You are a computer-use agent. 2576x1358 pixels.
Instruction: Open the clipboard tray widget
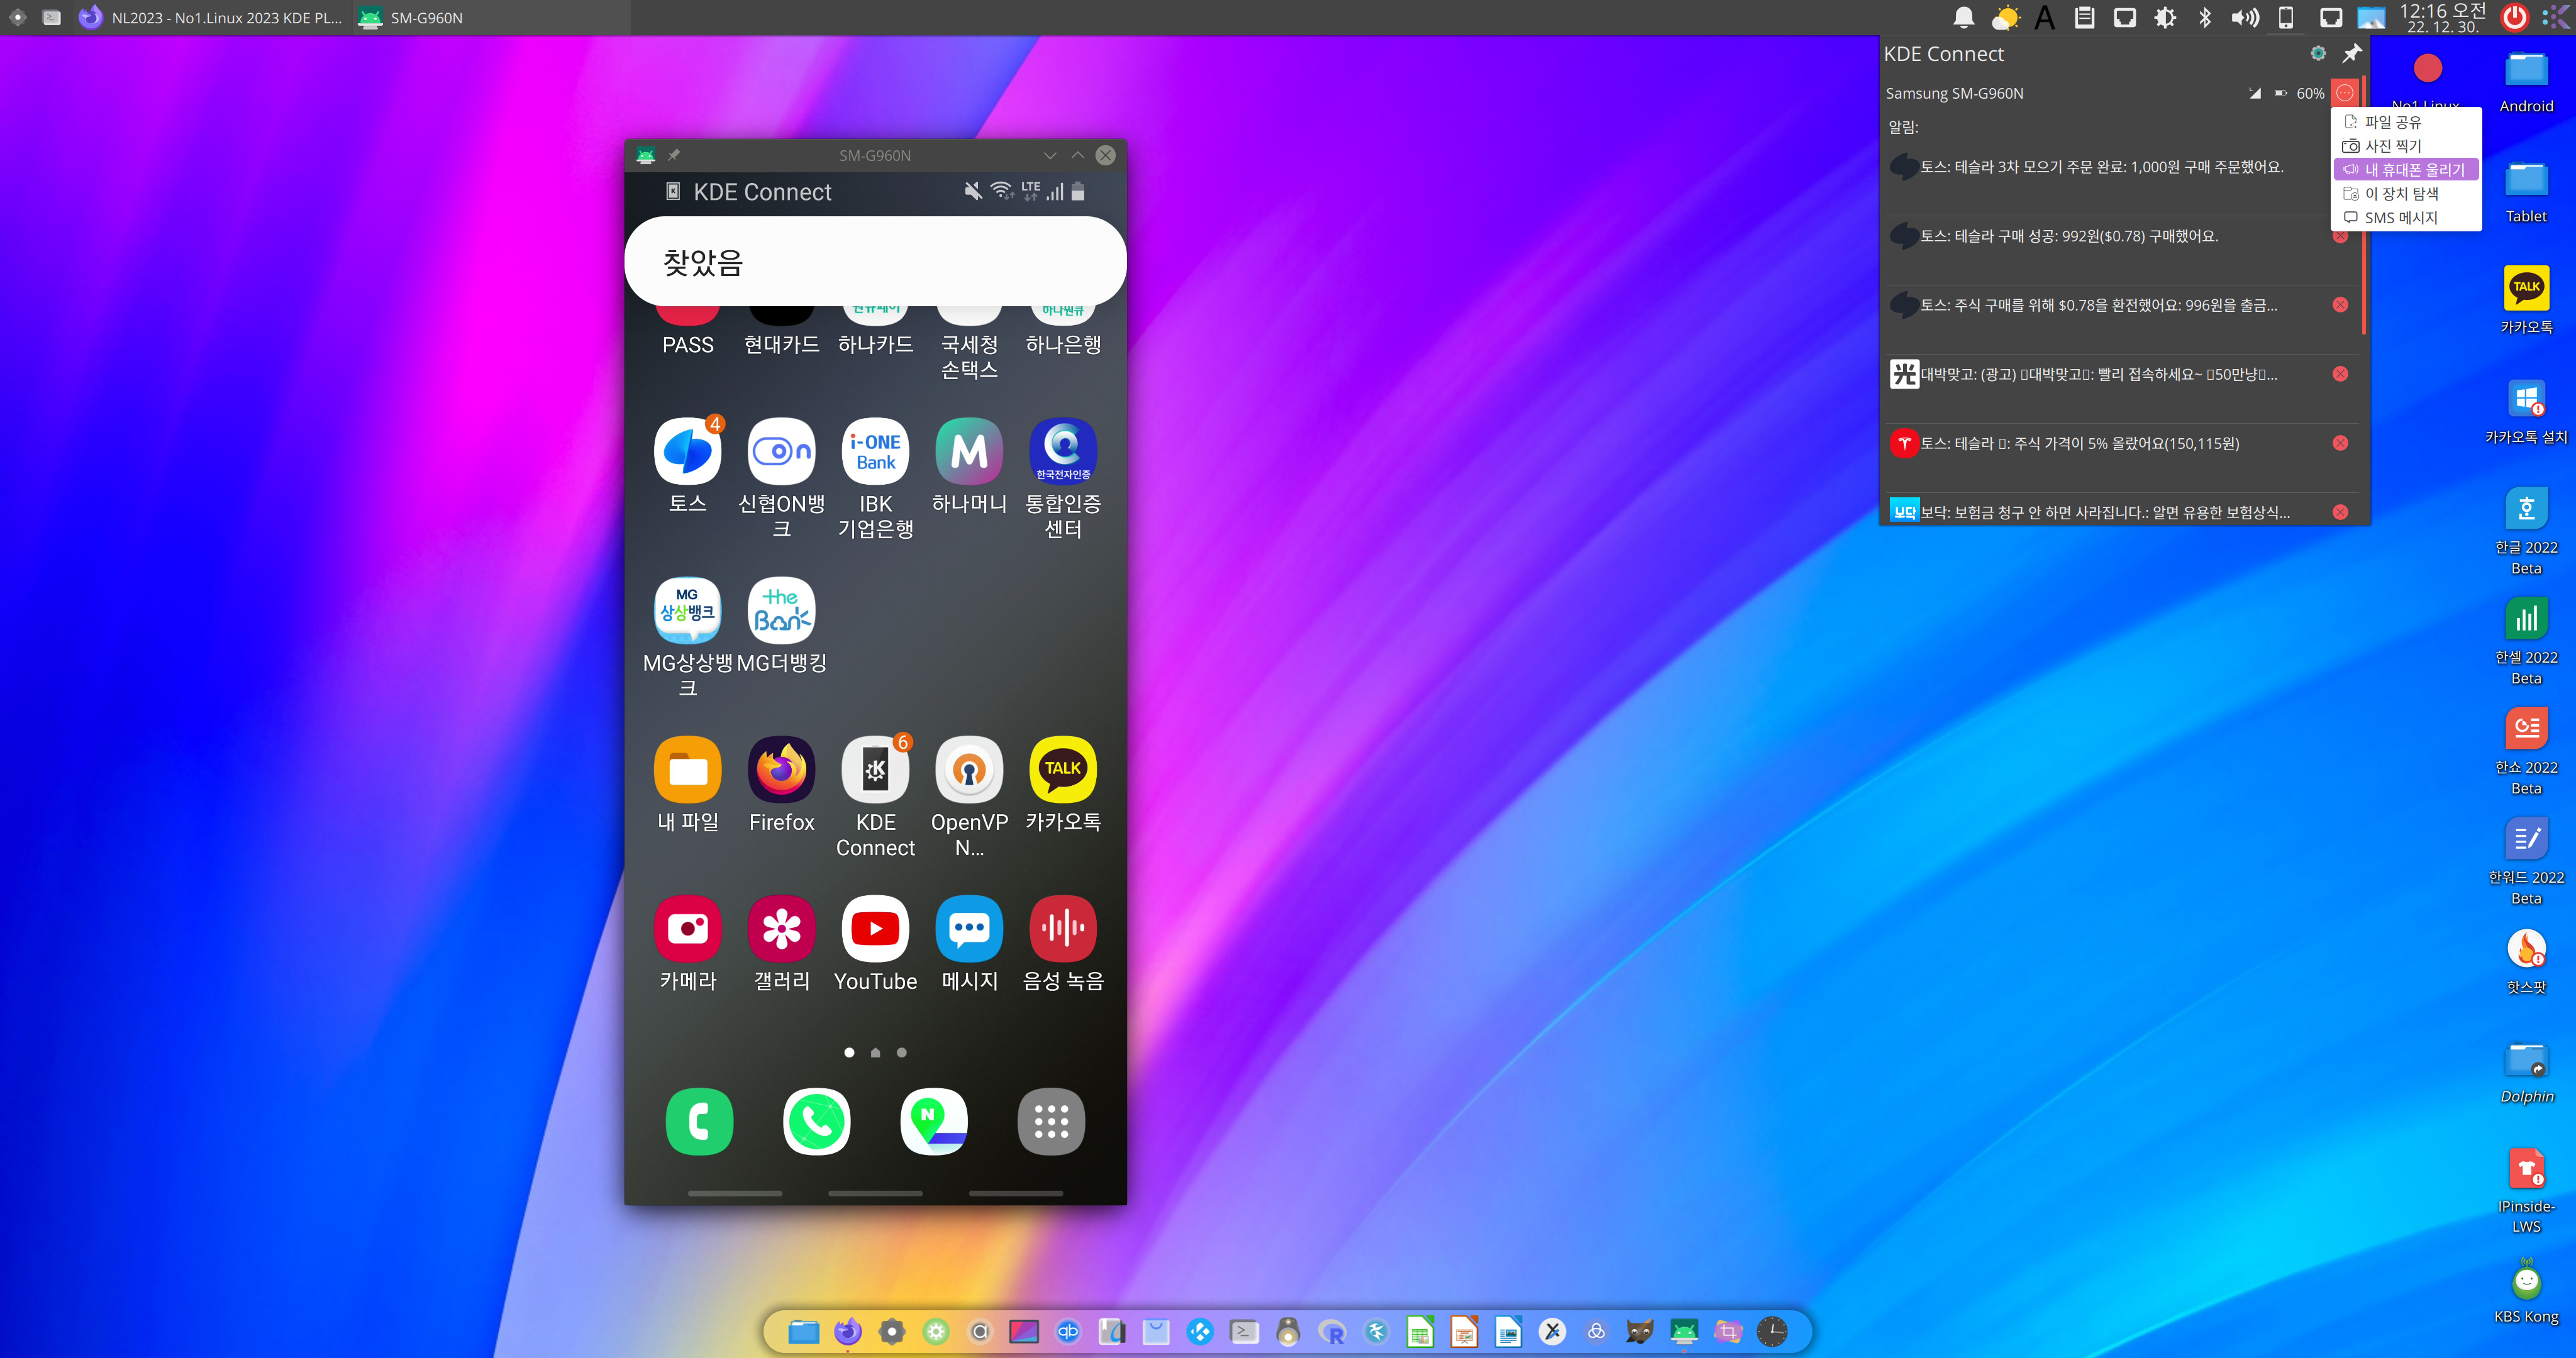pos(2084,17)
